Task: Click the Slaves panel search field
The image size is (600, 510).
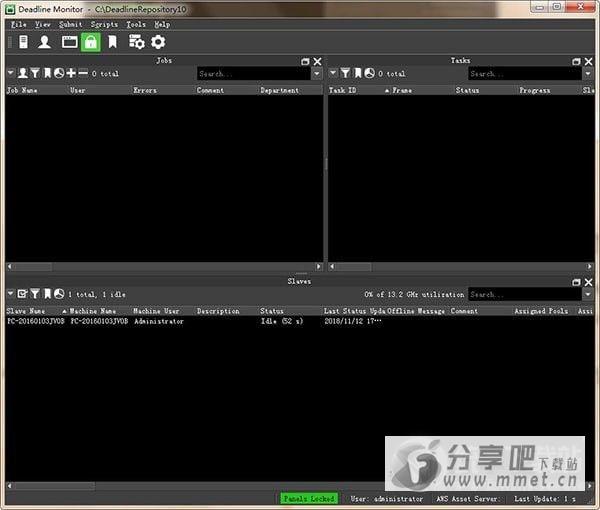Action: click(x=525, y=294)
